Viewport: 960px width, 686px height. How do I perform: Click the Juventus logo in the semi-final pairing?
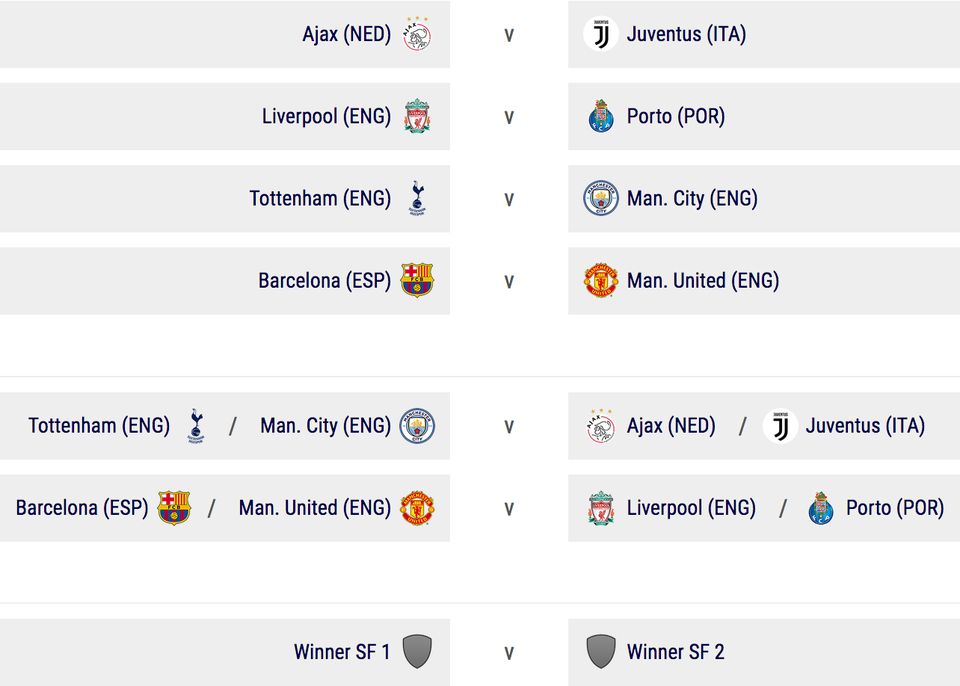[780, 426]
